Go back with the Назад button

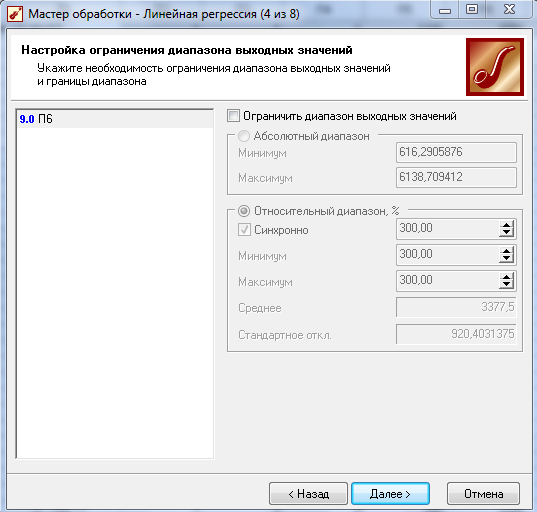tap(308, 494)
